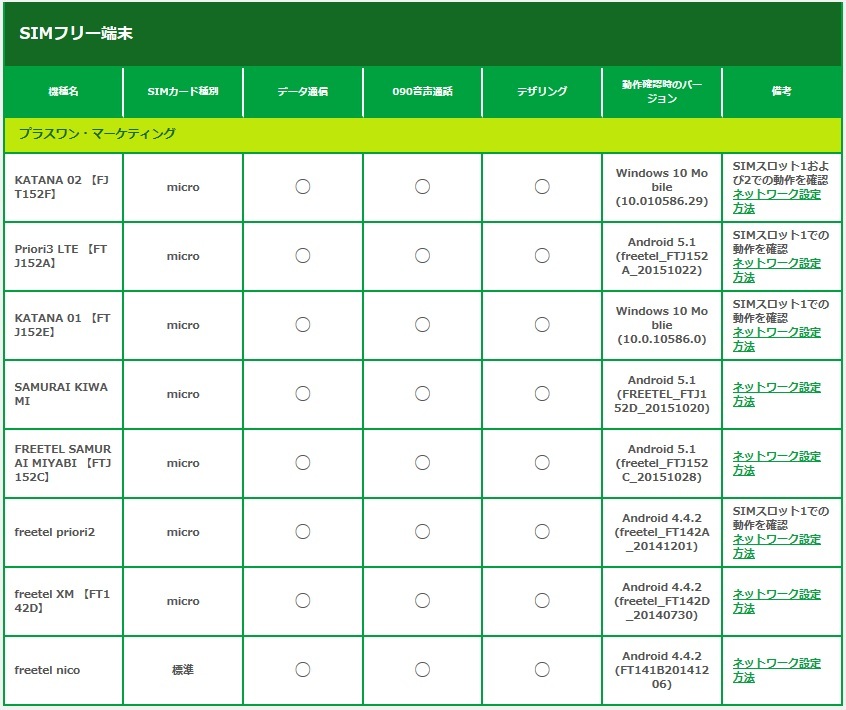Click the 動作確認時のバージョン column header
The image size is (846, 710).
coord(662,91)
